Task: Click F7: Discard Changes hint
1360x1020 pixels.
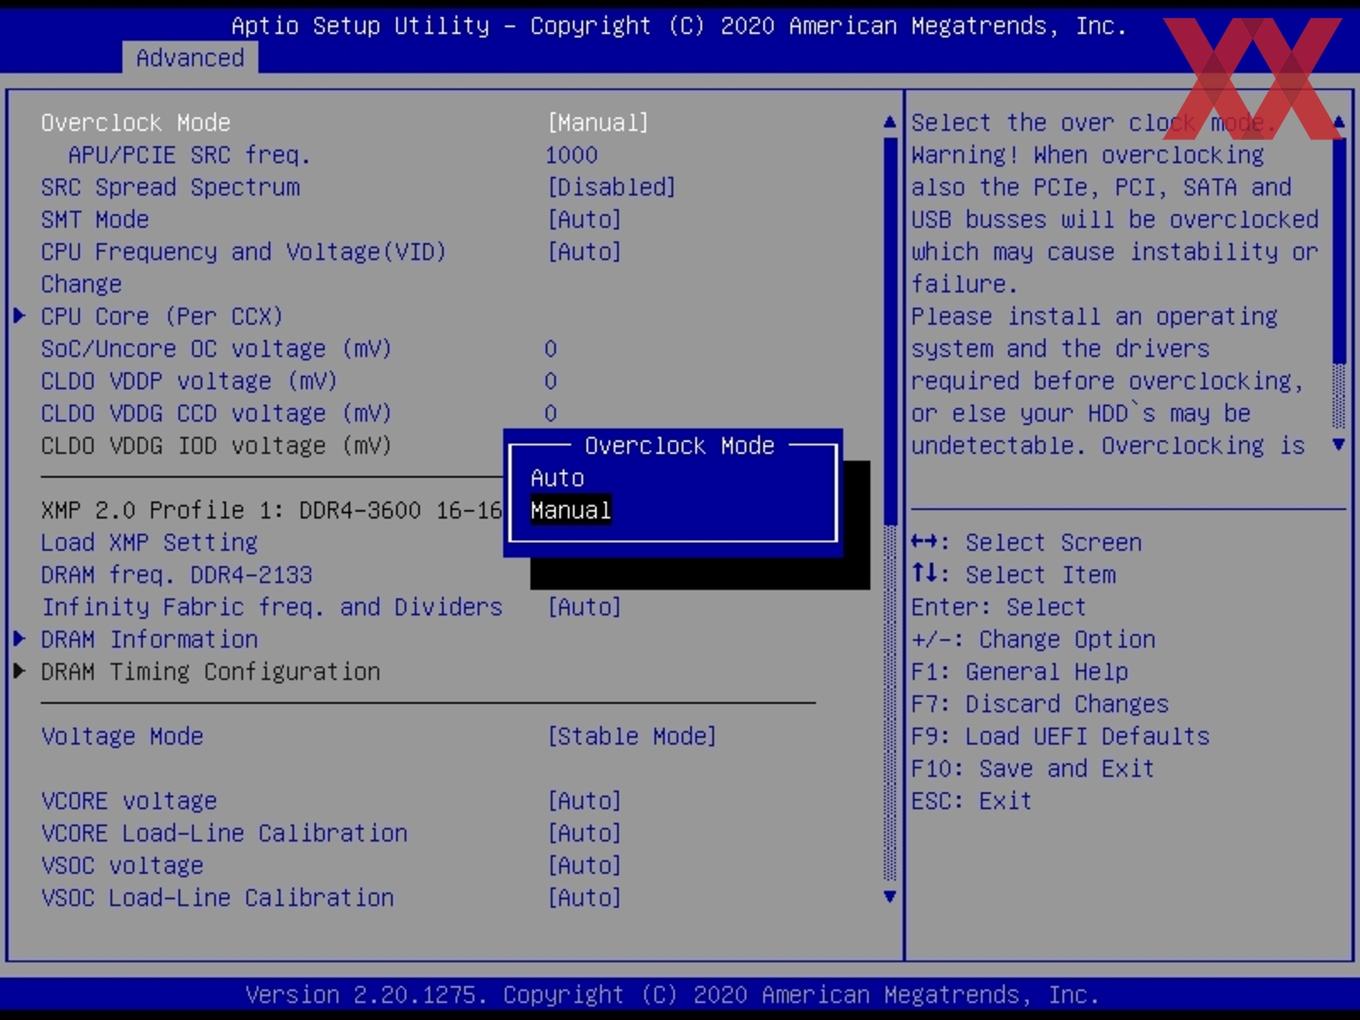Action: (1039, 704)
